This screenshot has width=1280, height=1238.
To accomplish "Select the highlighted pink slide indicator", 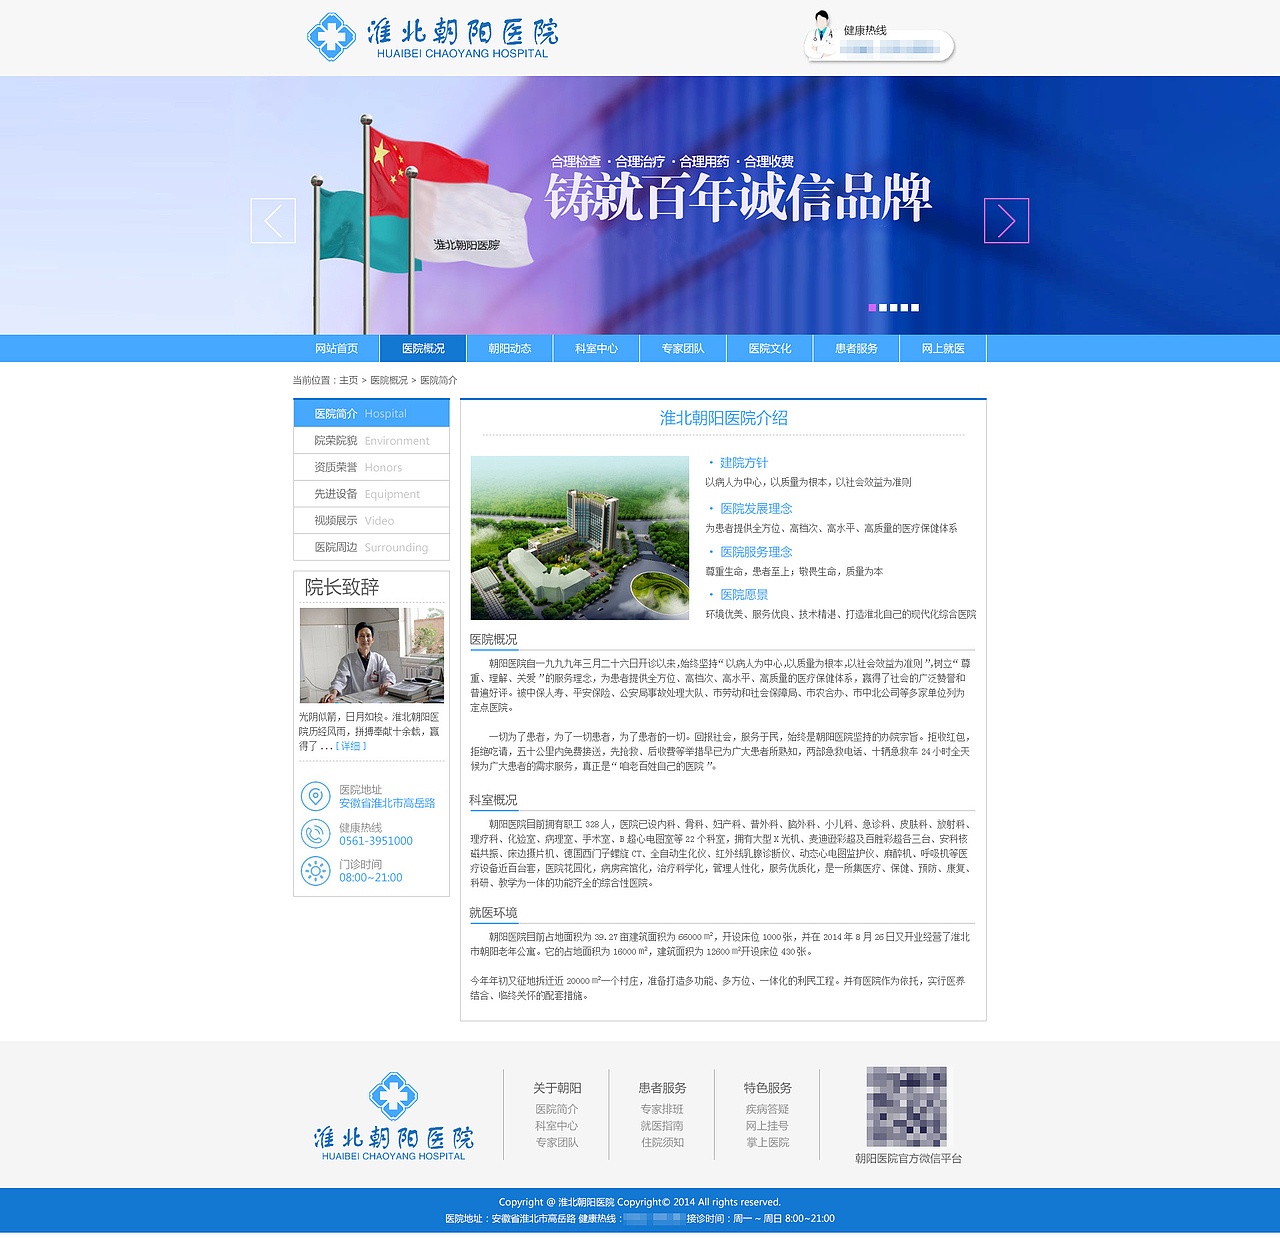I will (x=874, y=308).
